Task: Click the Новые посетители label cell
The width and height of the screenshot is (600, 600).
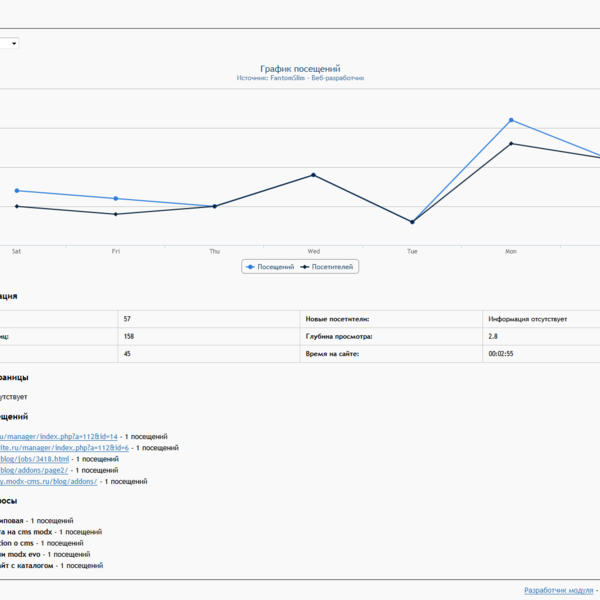Action: [x=391, y=319]
